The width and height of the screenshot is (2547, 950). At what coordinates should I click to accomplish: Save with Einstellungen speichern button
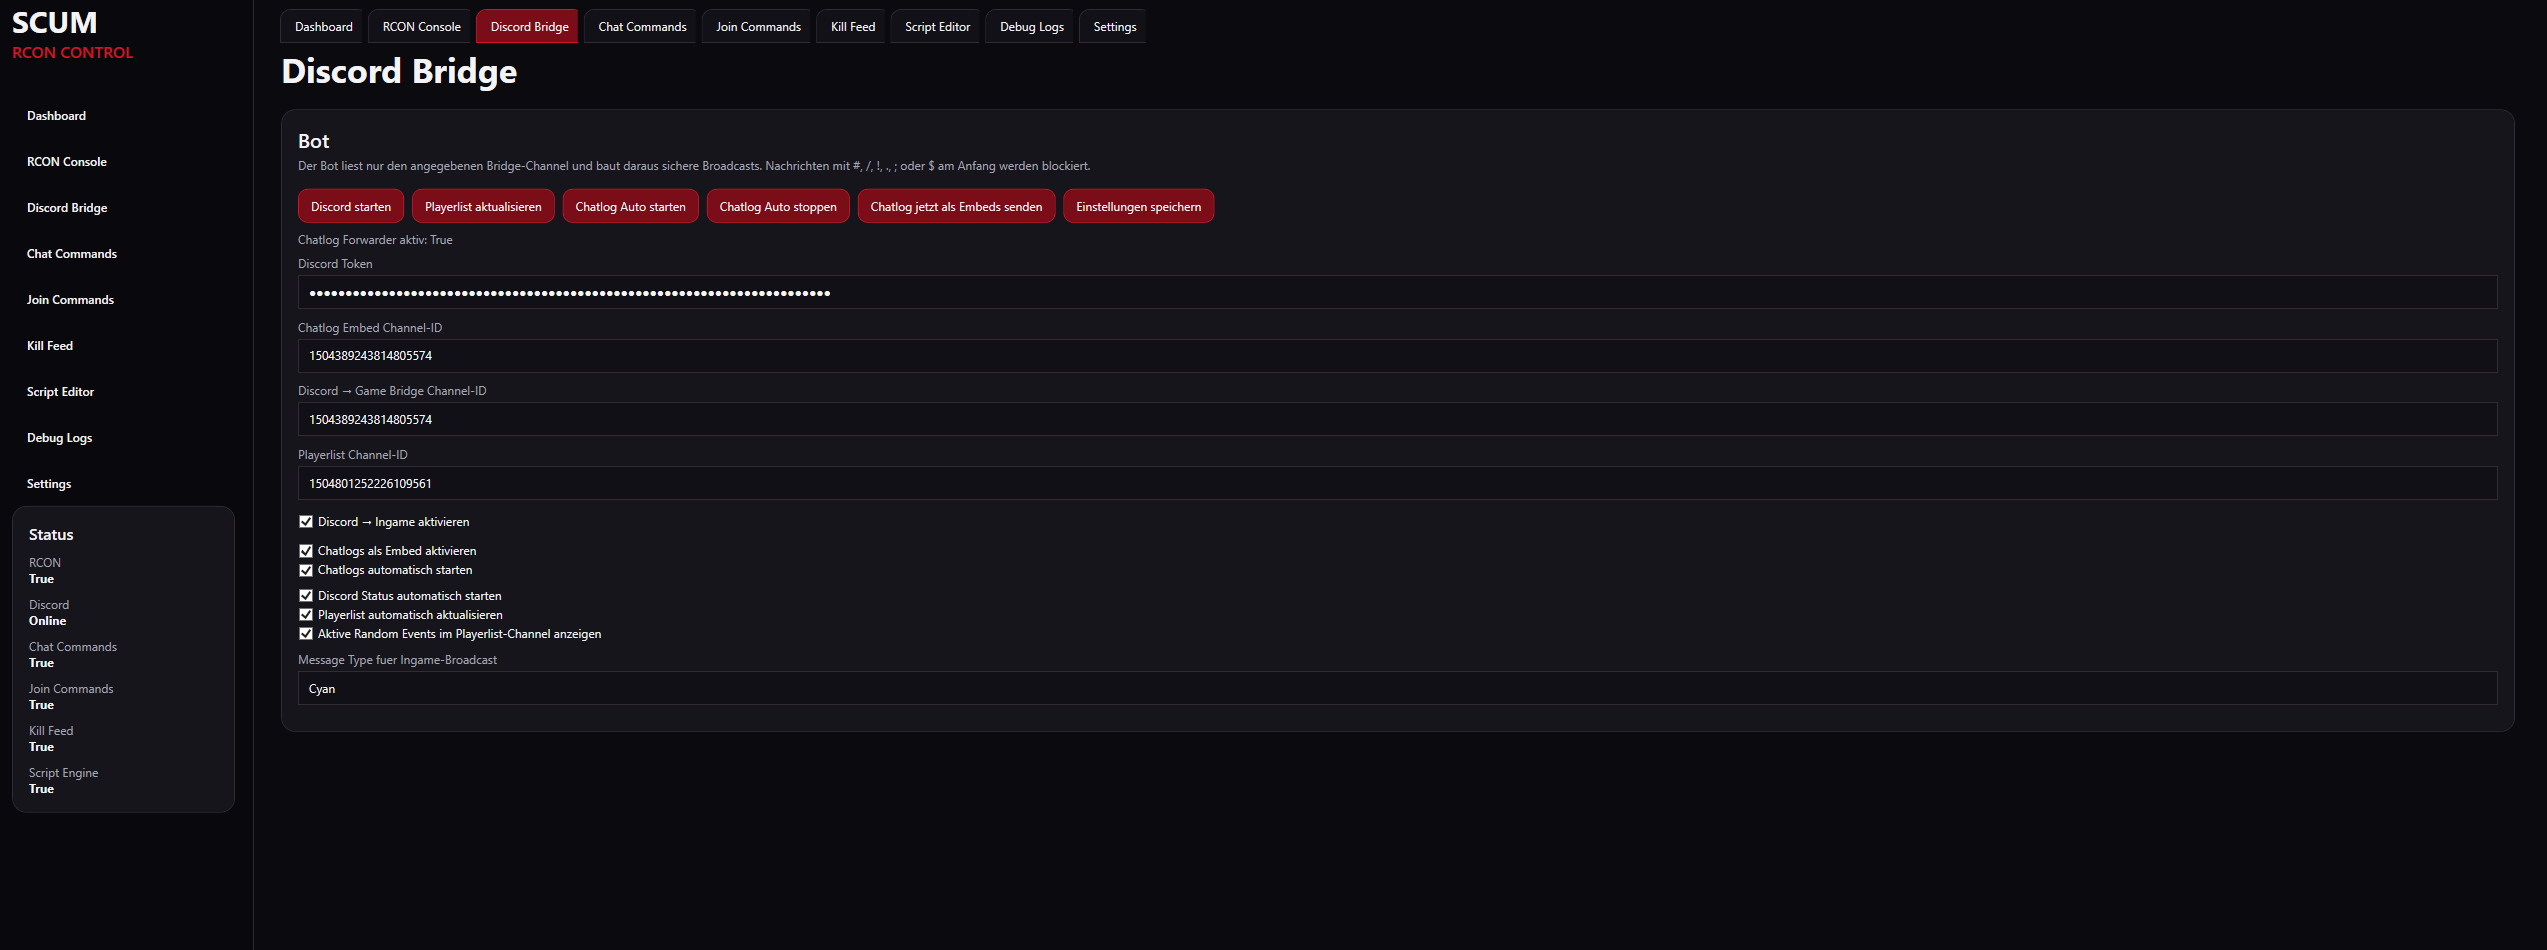pyautogui.click(x=1138, y=207)
